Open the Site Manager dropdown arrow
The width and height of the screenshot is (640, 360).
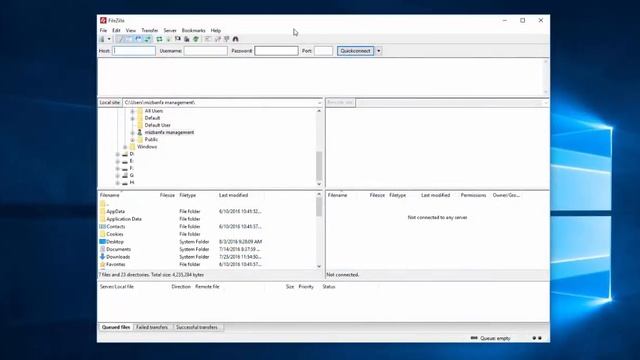pyautogui.click(x=109, y=39)
